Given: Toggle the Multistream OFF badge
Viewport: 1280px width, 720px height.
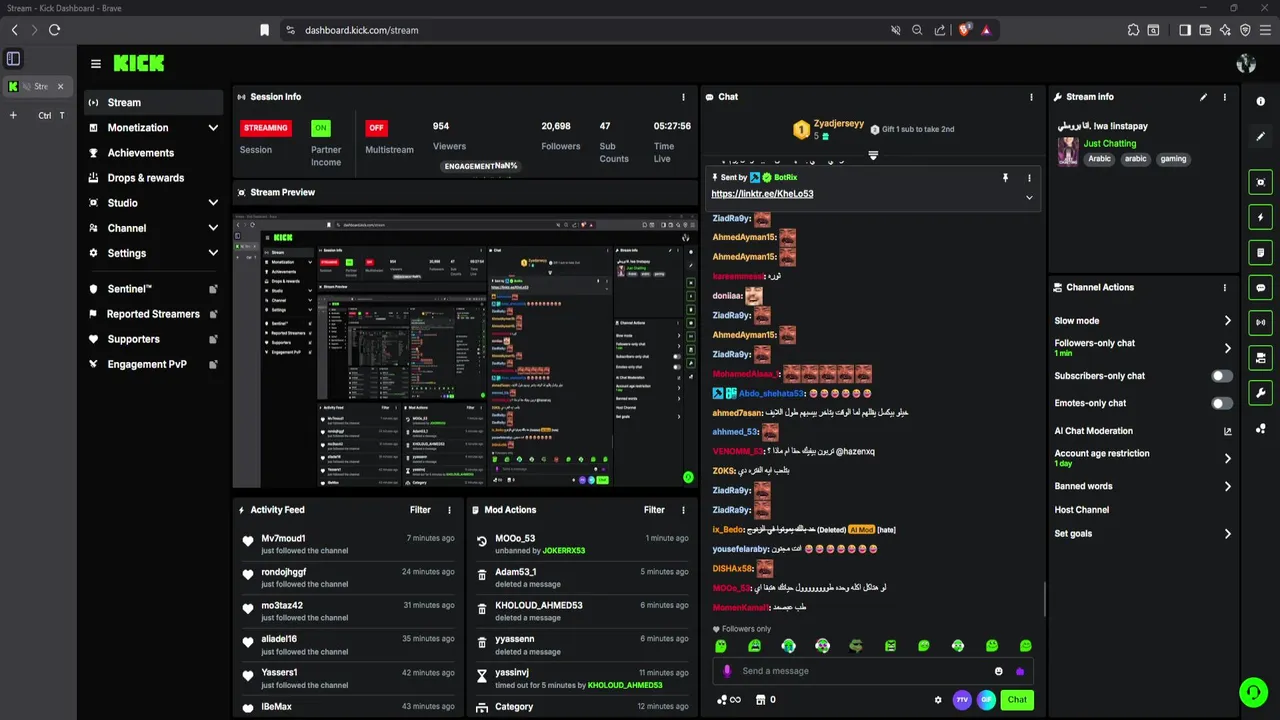Looking at the screenshot, I should [x=376, y=128].
